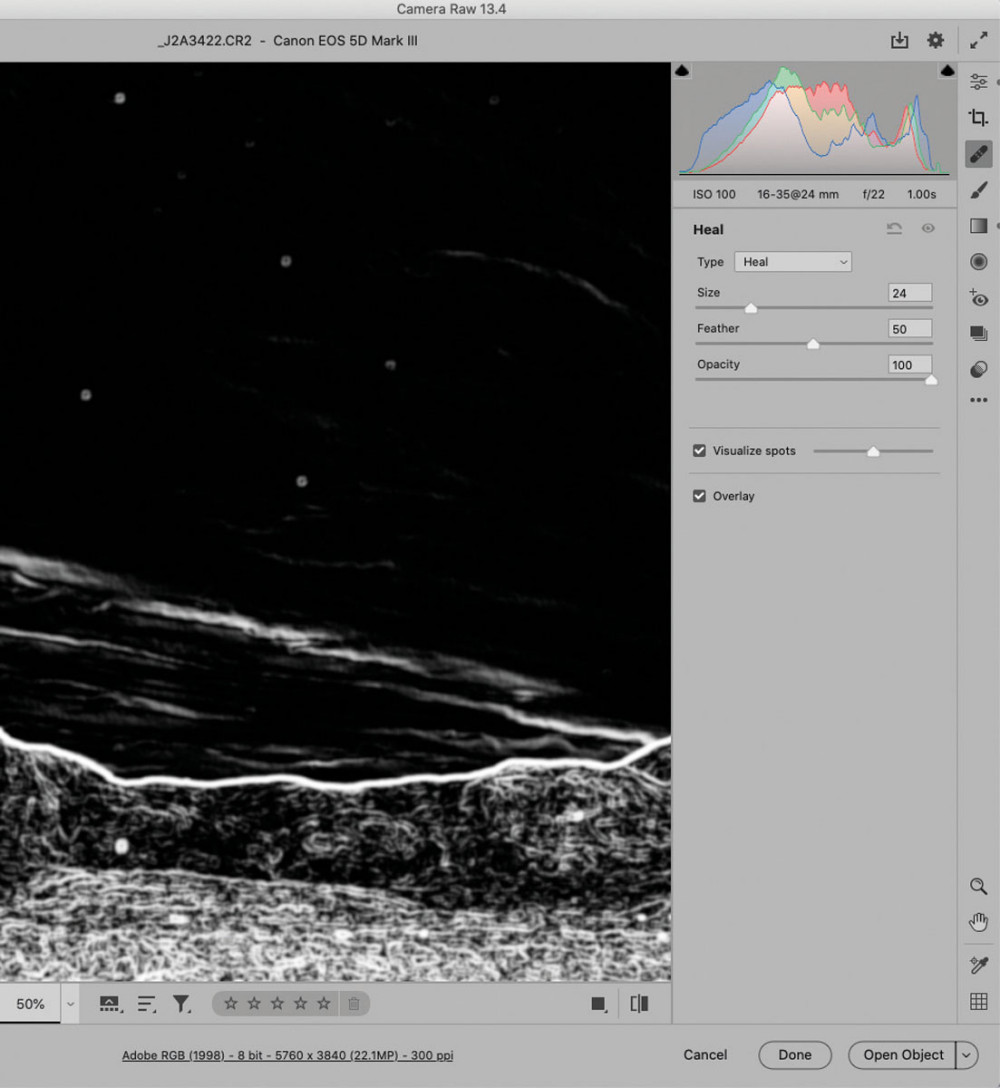This screenshot has width=1000, height=1088.
Task: Open the filter funnel icon
Action: pos(181,1003)
